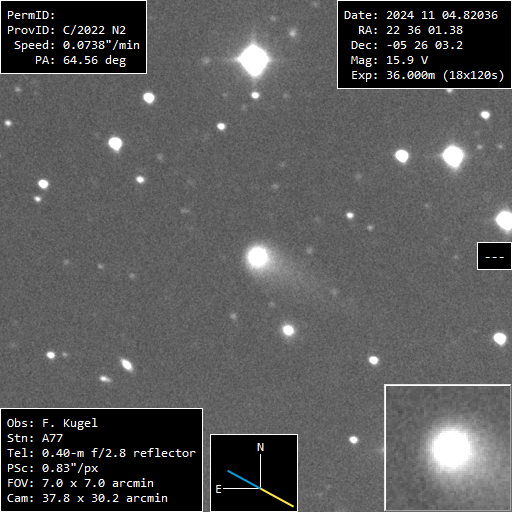Click the N label on compass
This screenshot has height=512, width=512.
click(260, 447)
